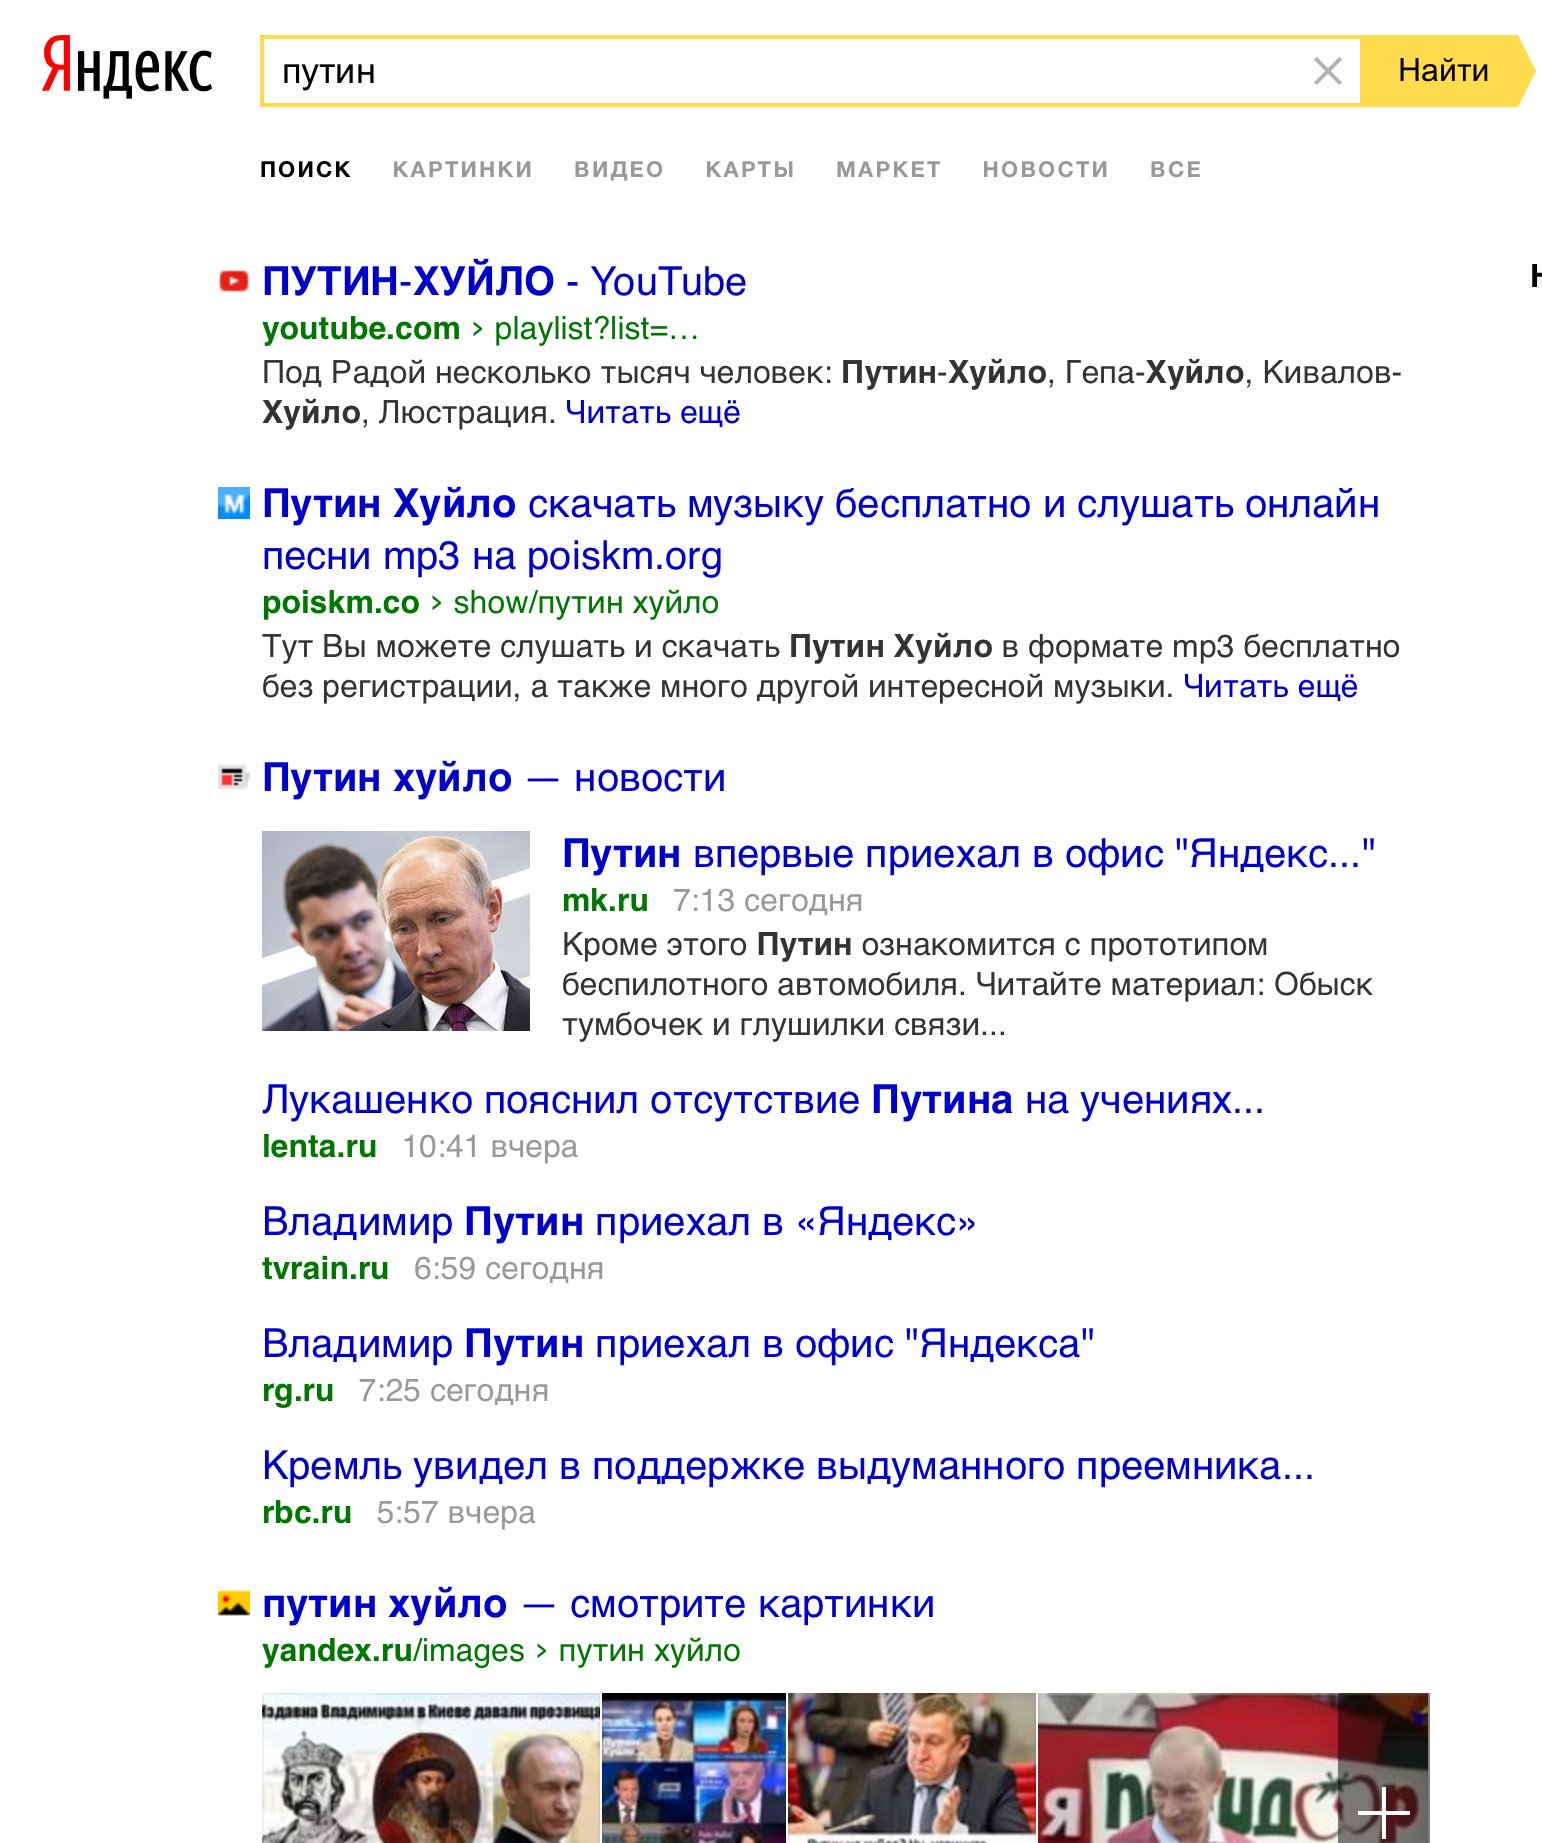Click the show/путин breadcrumb under poiskm.co
The image size is (1542, 1843).
(586, 602)
